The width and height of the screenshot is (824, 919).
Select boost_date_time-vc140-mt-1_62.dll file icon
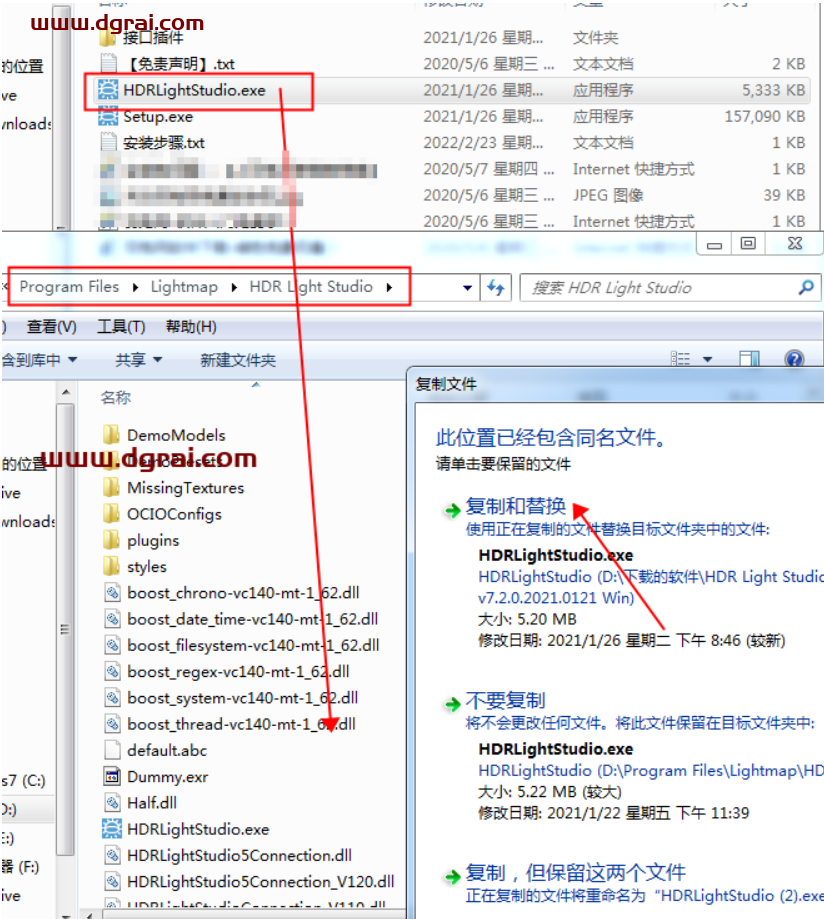coord(112,619)
